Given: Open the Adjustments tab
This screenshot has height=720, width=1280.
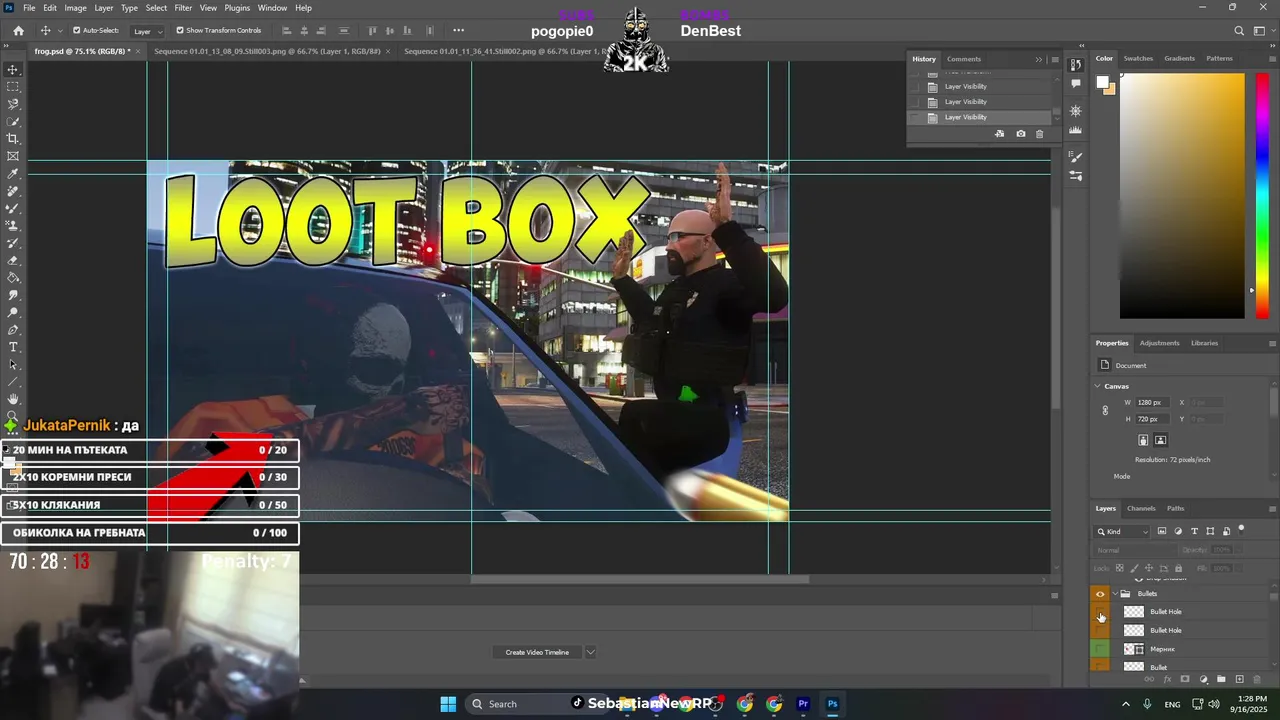Looking at the screenshot, I should [1159, 343].
